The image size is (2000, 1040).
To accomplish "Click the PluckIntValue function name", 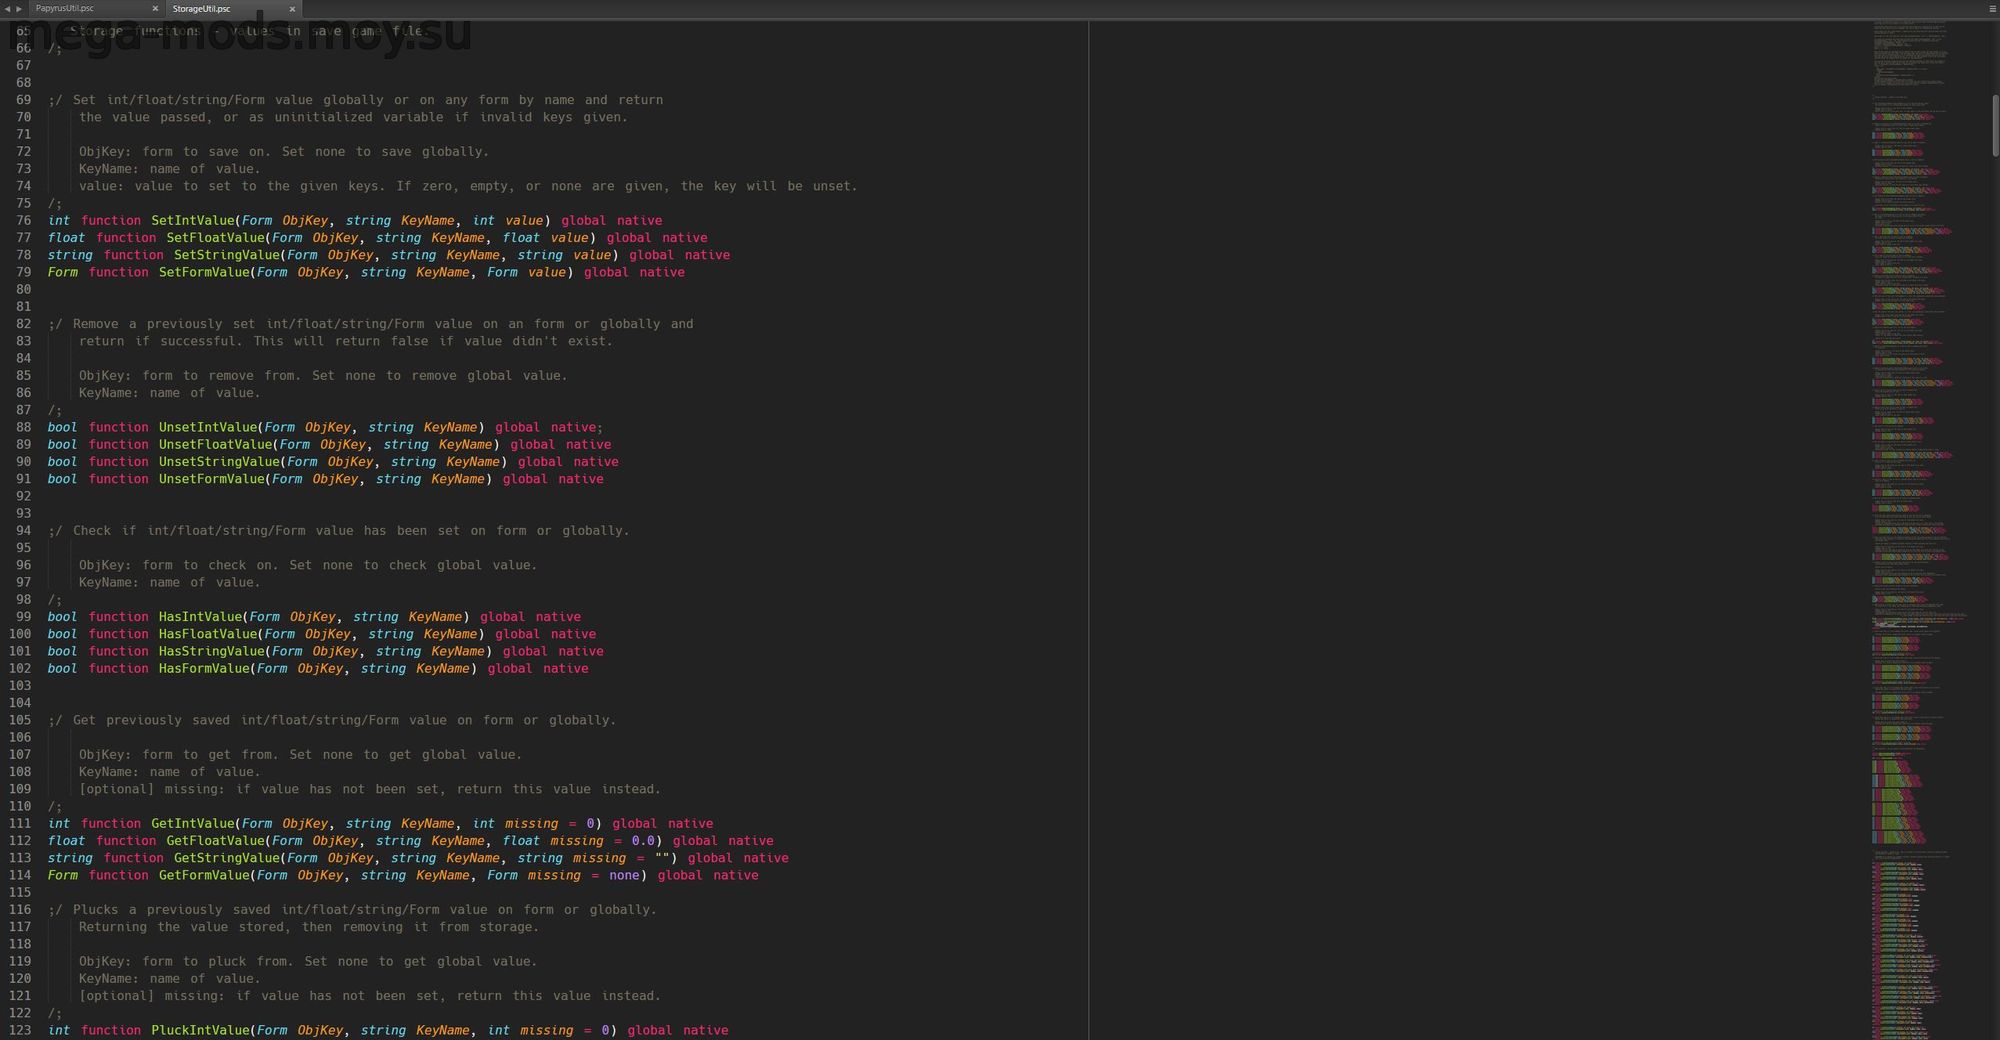I will coord(200,1031).
